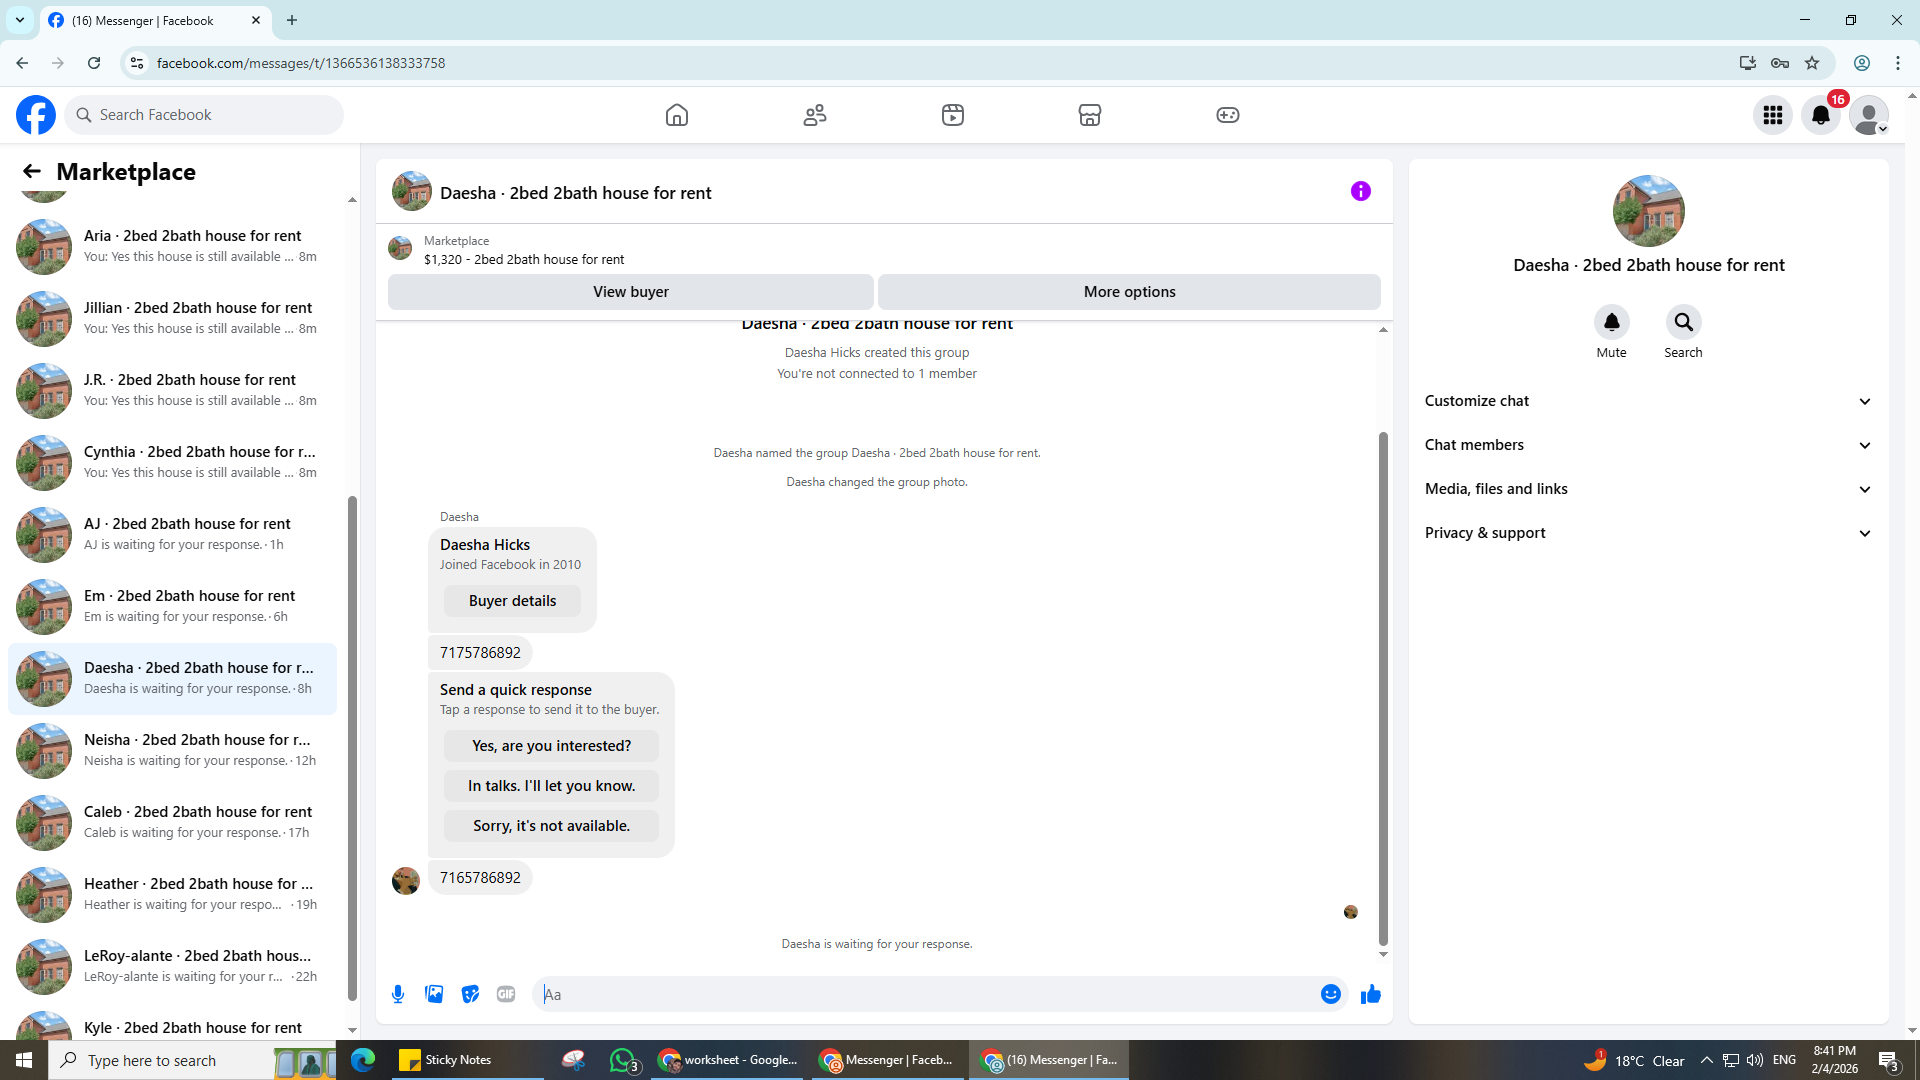
Task: Click the View buyer button
Action: [x=630, y=292]
